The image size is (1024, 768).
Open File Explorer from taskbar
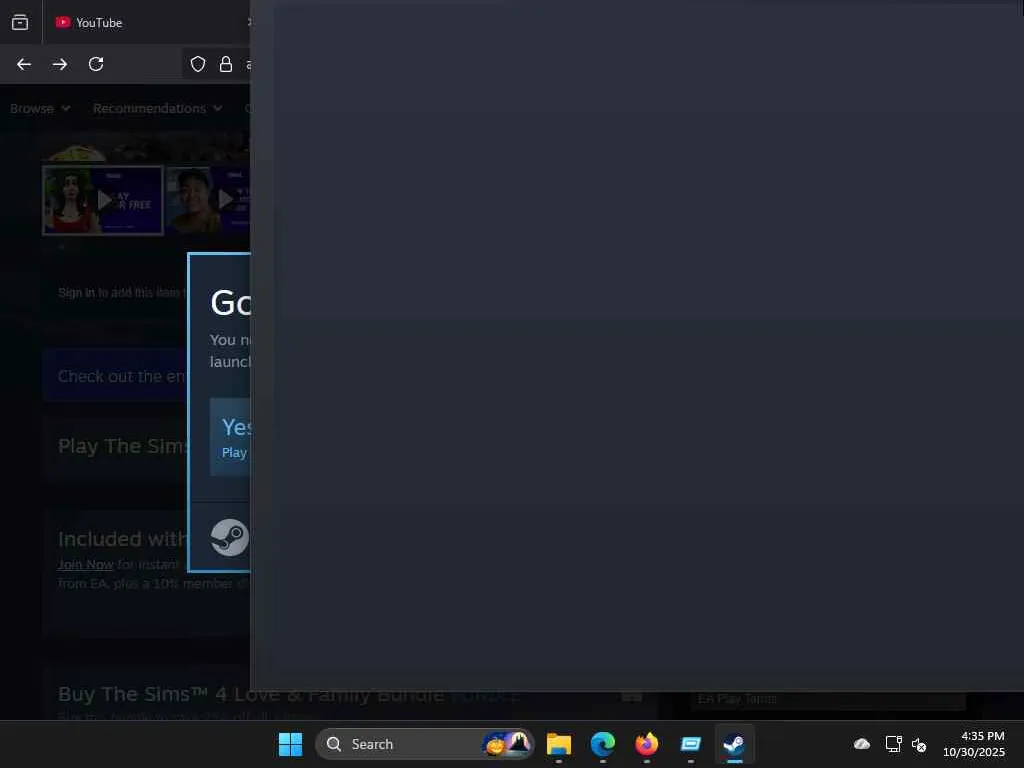click(559, 744)
